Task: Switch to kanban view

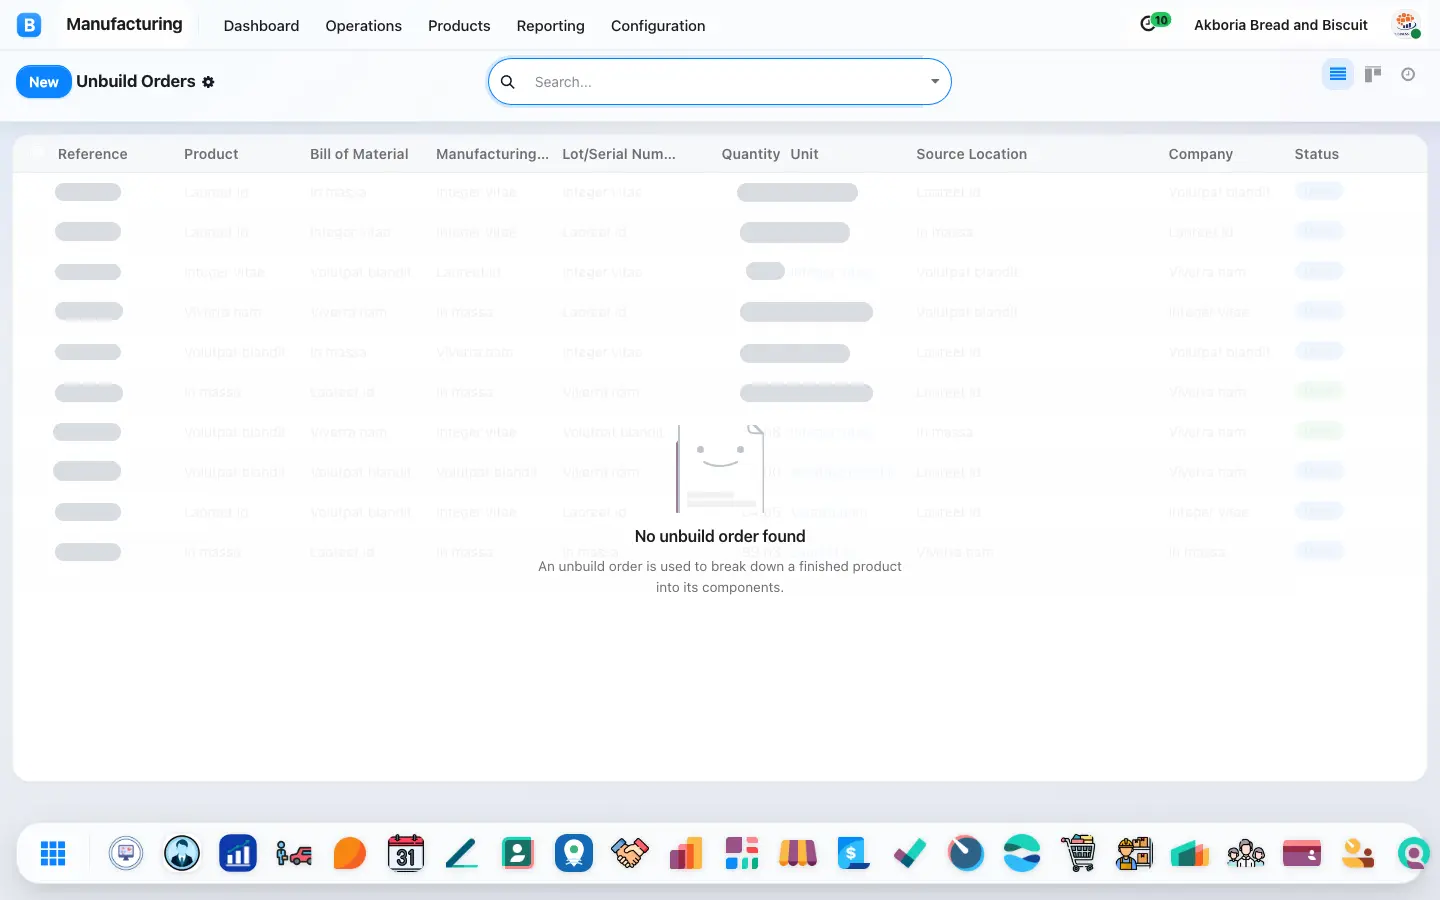Action: [x=1373, y=74]
